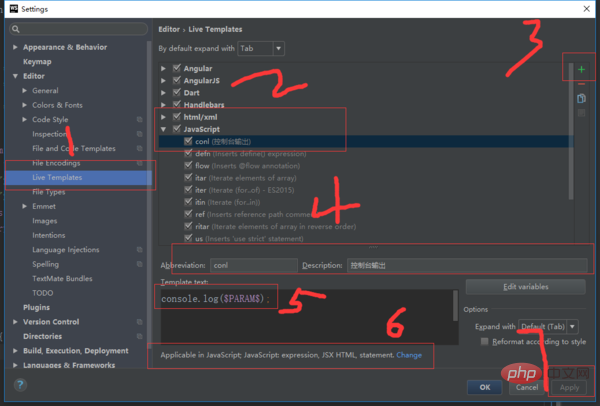Click the Edit variables button

525,287
